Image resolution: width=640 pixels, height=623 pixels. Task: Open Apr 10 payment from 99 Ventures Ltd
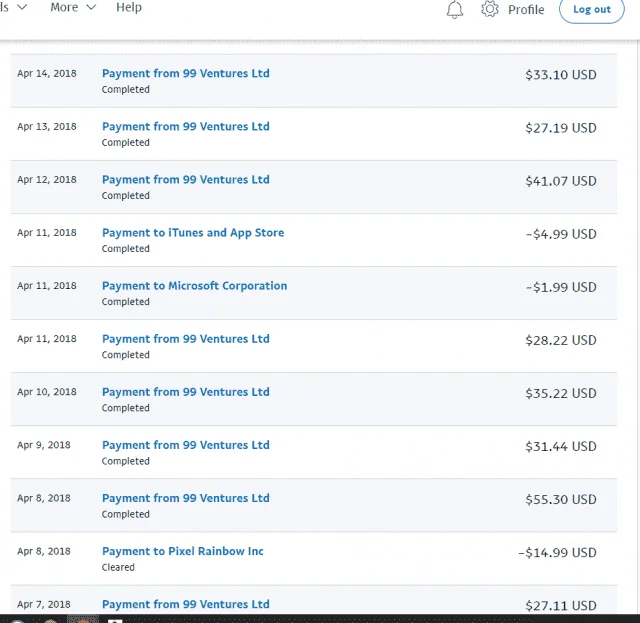pyautogui.click(x=186, y=392)
